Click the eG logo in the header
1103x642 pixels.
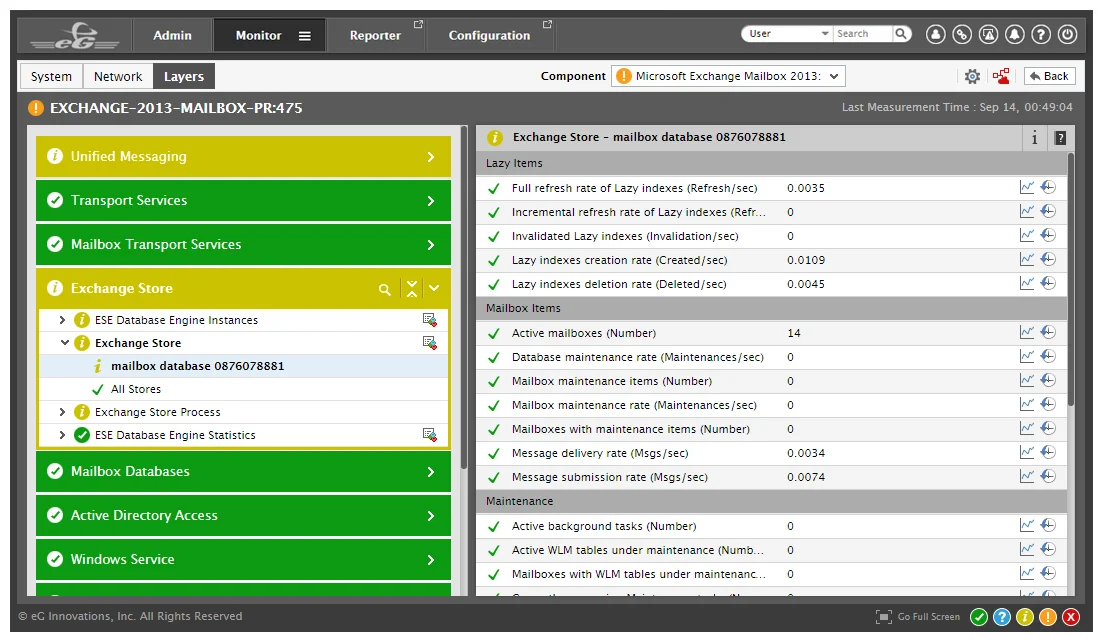pyautogui.click(x=75, y=35)
